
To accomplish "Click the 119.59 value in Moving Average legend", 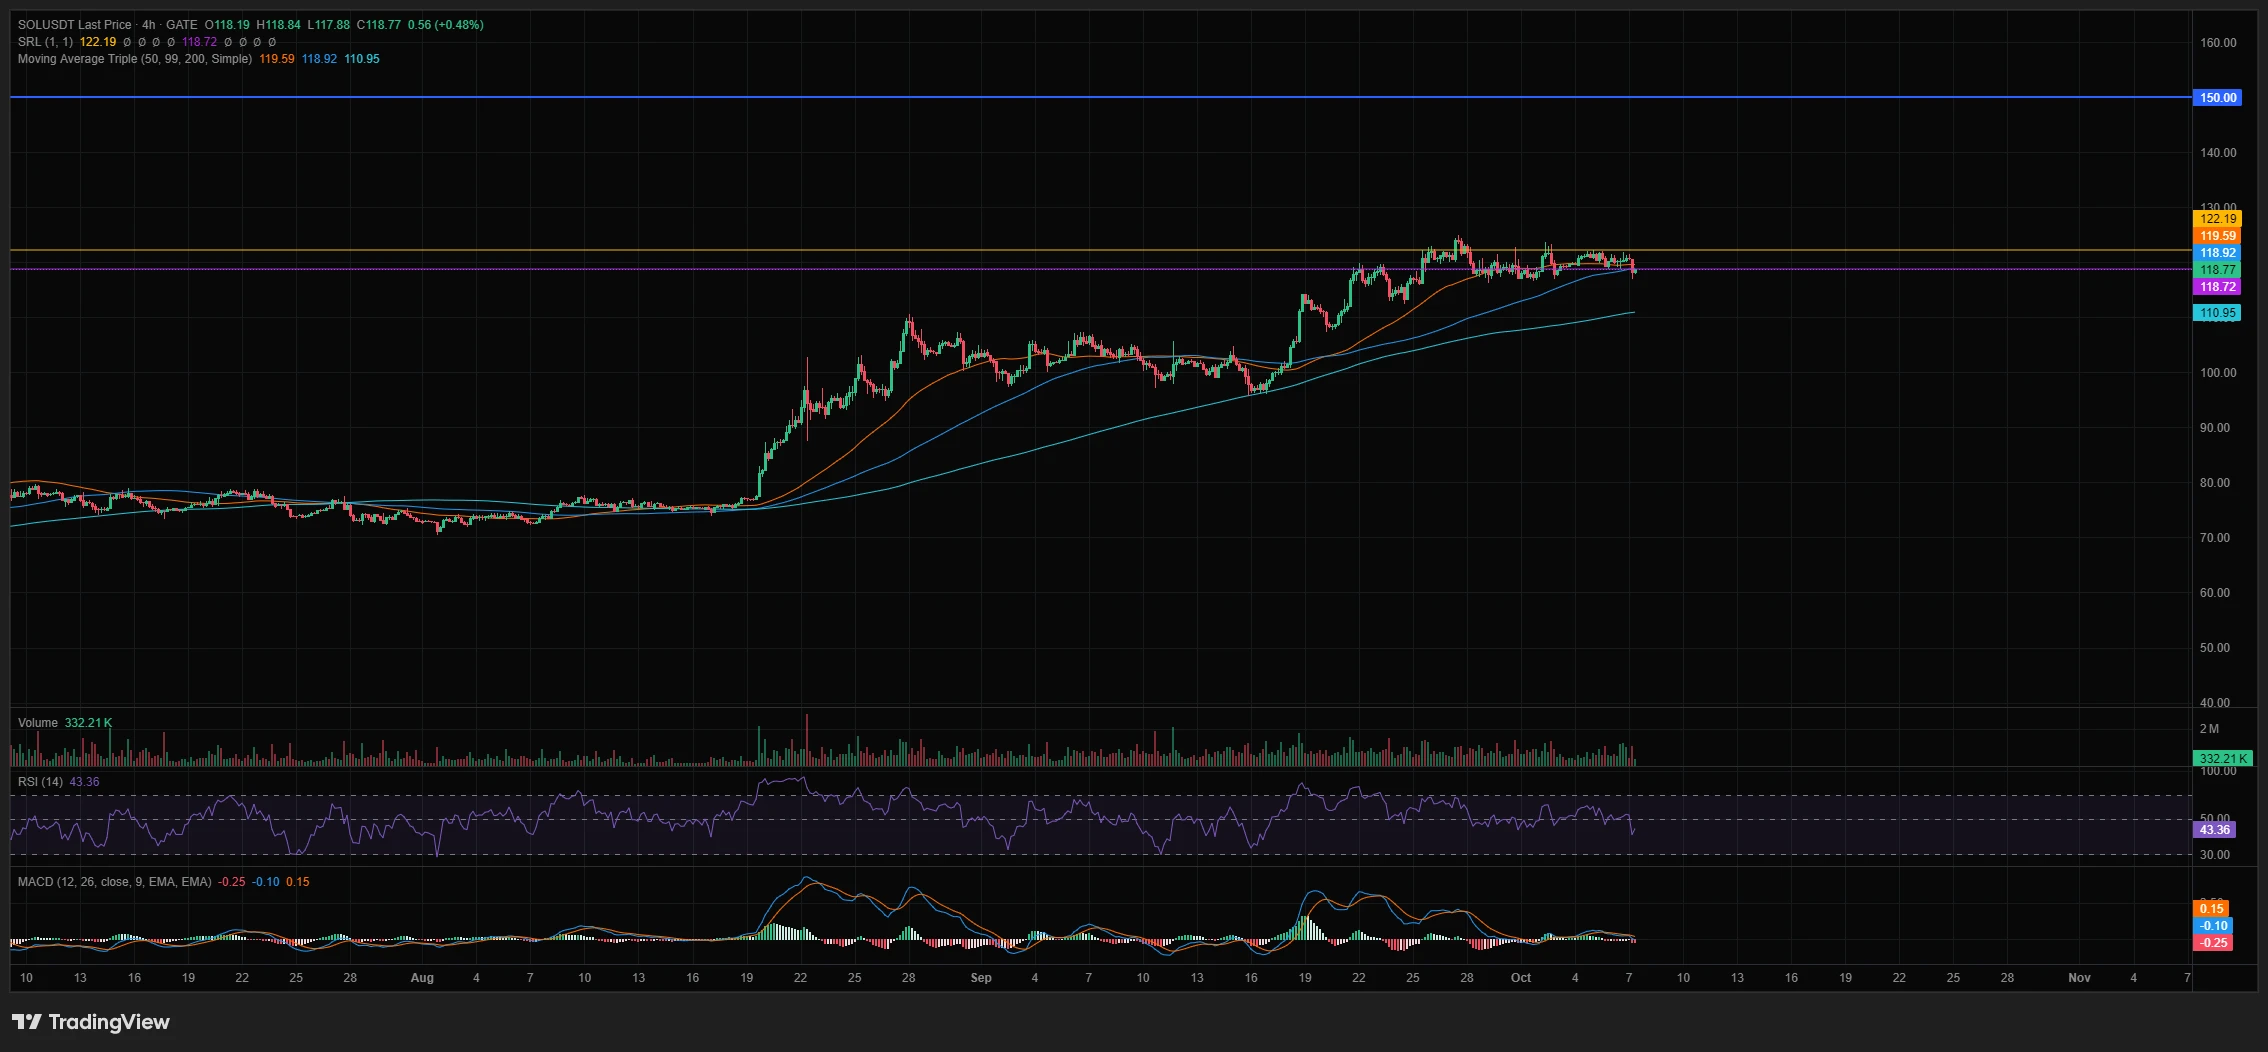I will (277, 59).
